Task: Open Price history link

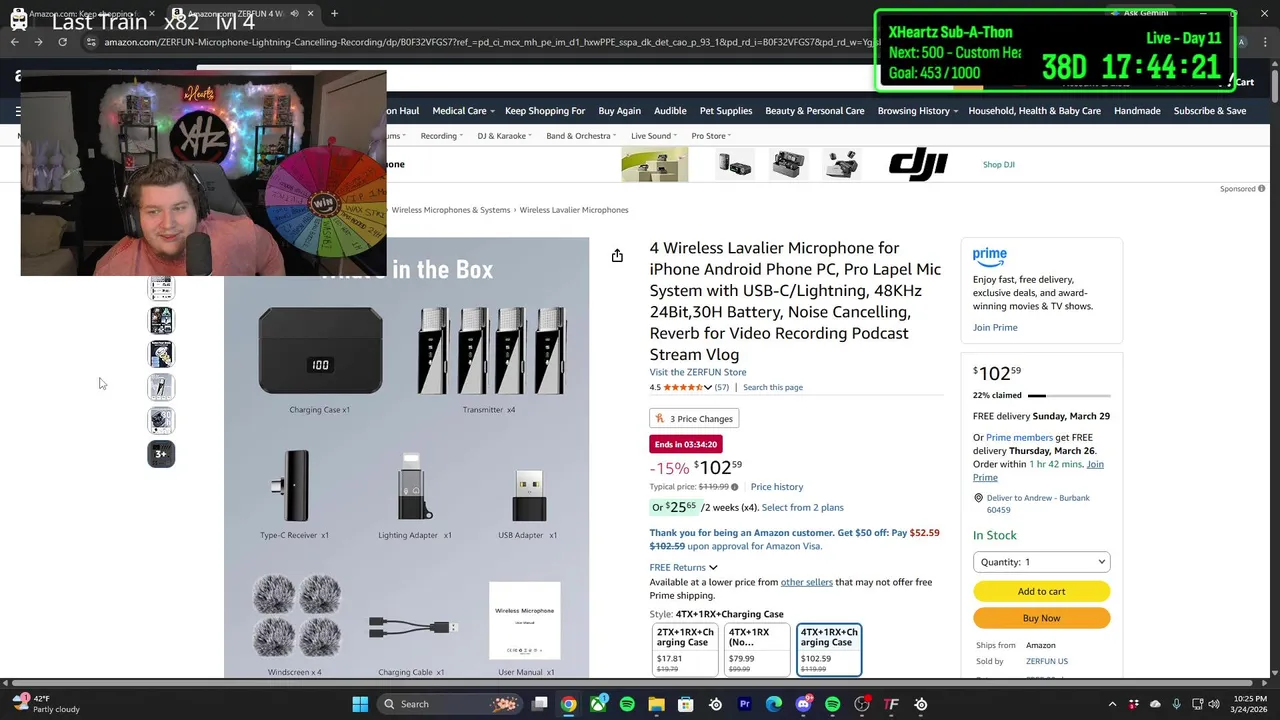Action: point(776,487)
